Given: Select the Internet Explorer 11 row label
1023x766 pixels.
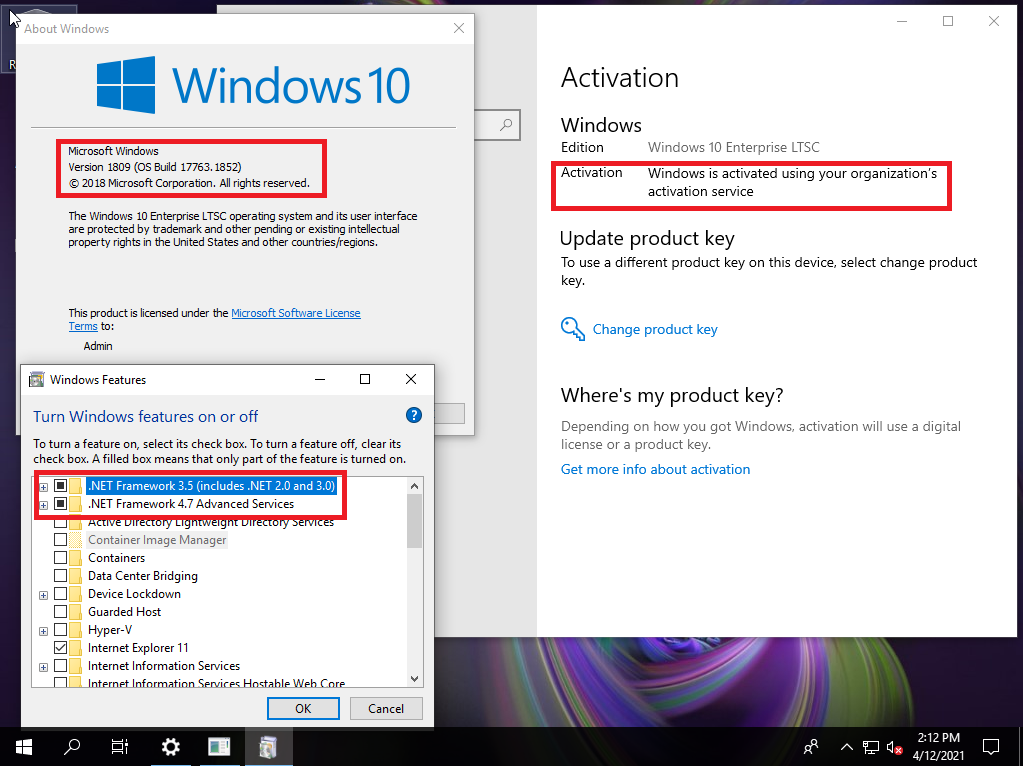Looking at the screenshot, I should [x=138, y=648].
